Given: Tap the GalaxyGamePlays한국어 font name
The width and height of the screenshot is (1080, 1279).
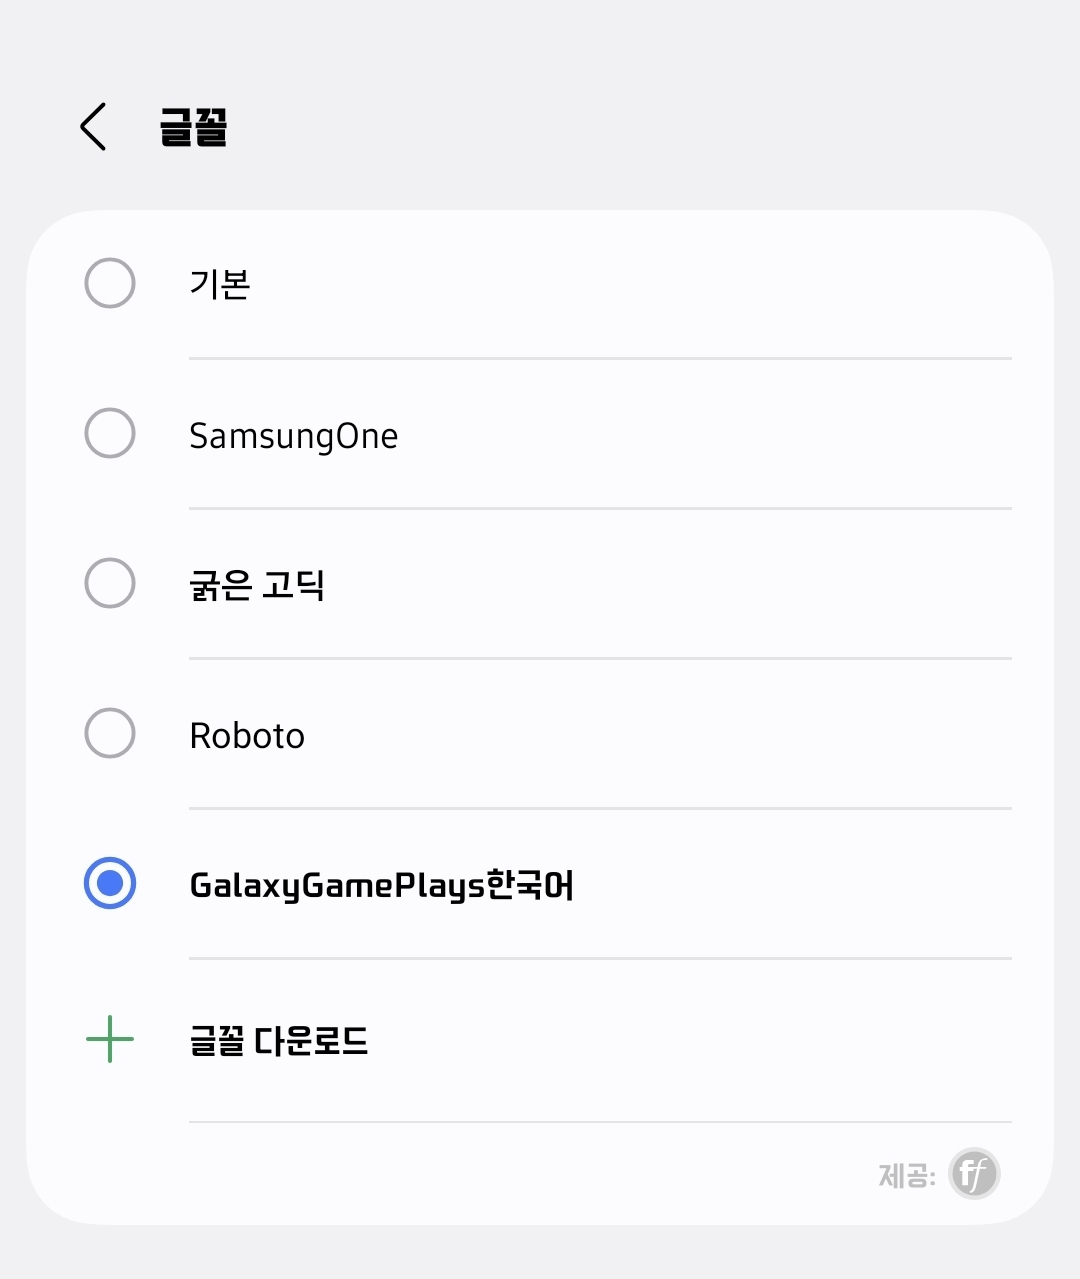Looking at the screenshot, I should coord(381,885).
